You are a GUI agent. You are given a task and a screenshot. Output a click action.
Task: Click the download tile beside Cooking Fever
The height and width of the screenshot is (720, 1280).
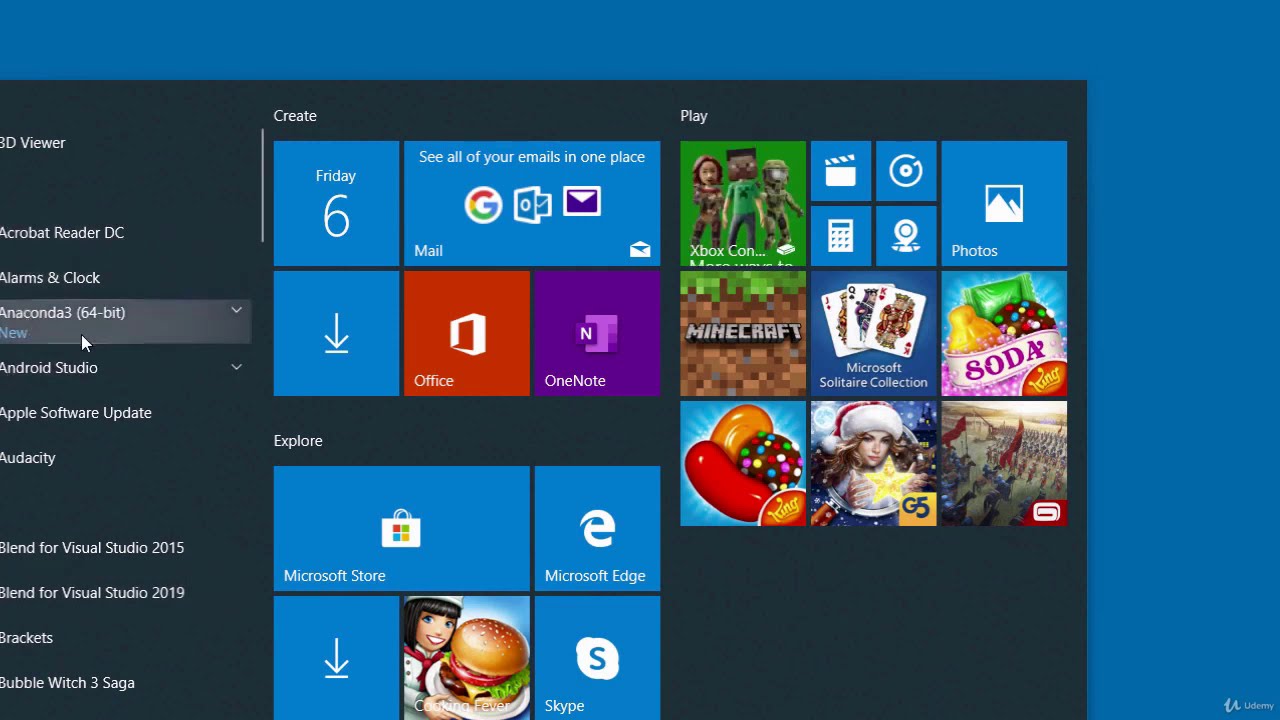pos(336,658)
